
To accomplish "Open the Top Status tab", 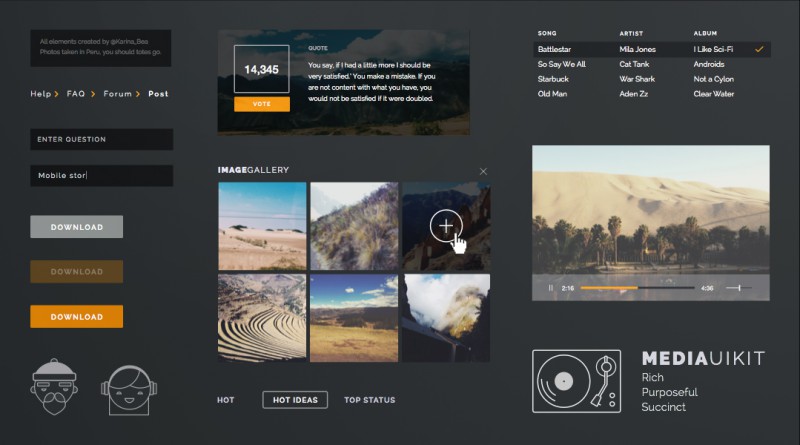I will [369, 400].
